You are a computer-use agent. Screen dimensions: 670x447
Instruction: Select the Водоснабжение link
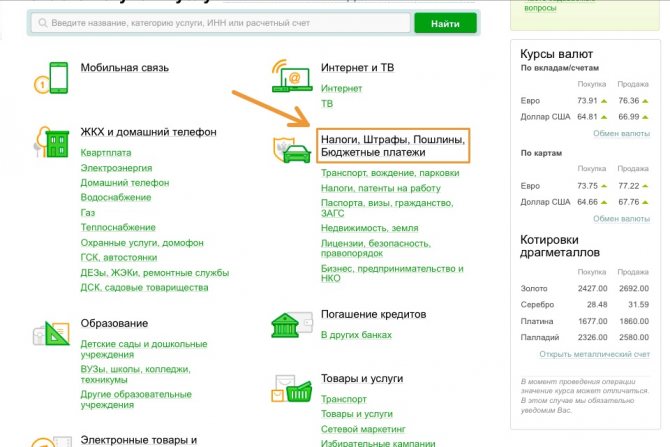[116, 197]
